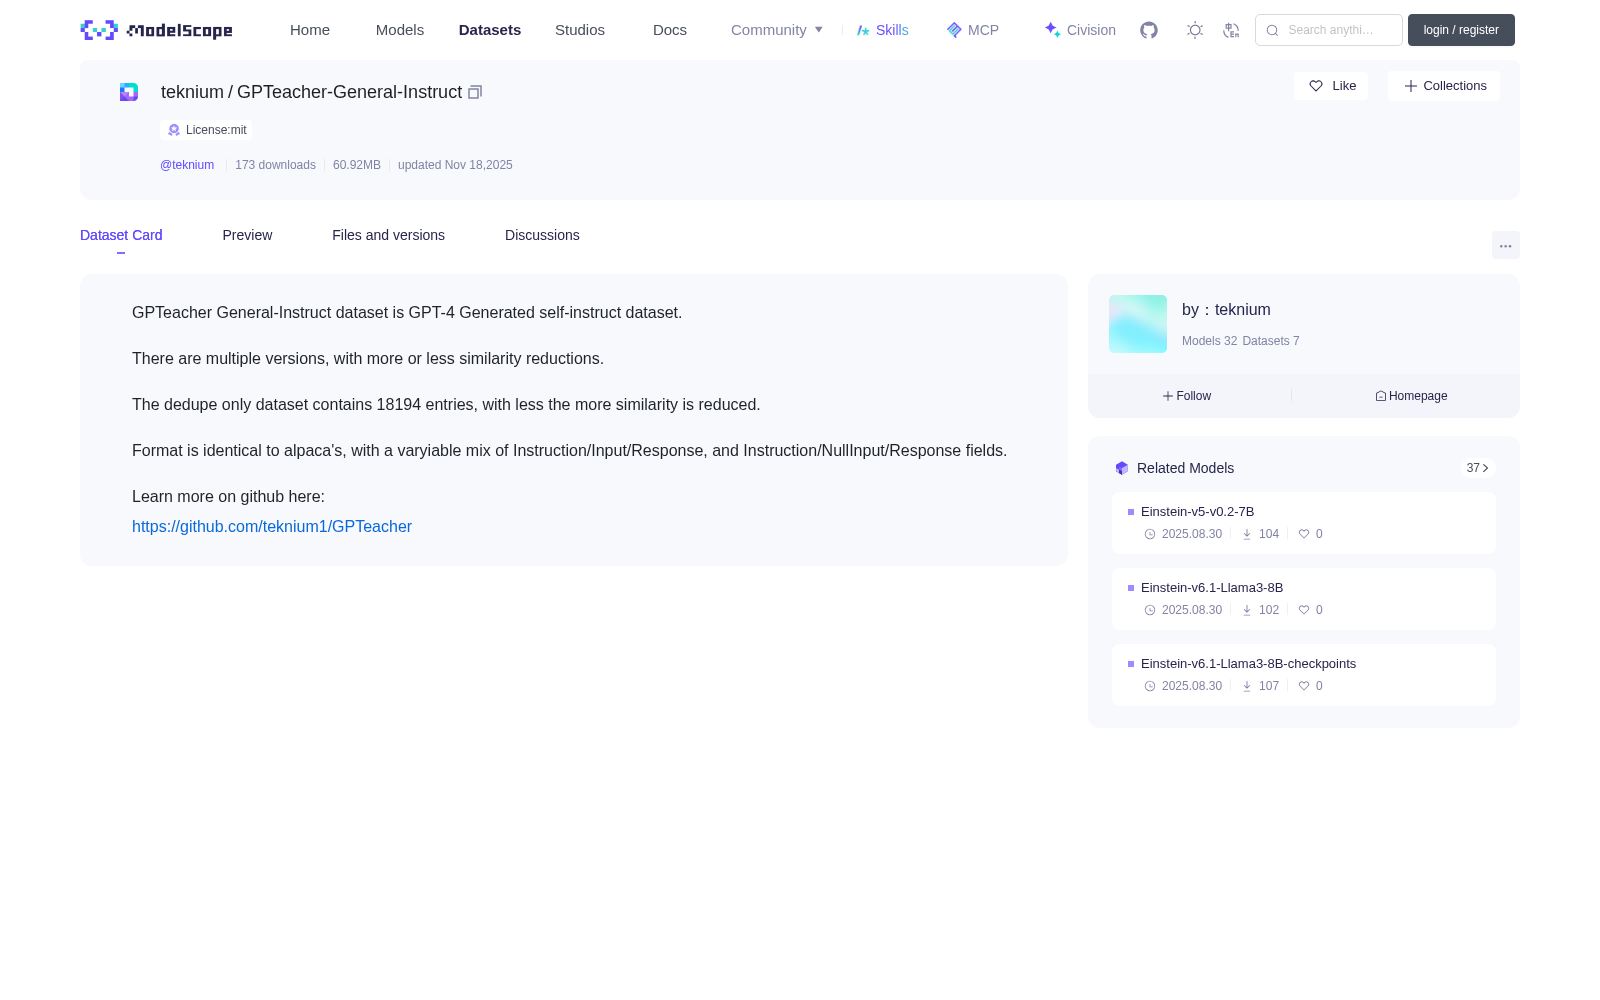The width and height of the screenshot is (1600, 1000).
Task: Click the 'updated Nov 18,2025' text
Action: pos(455,165)
